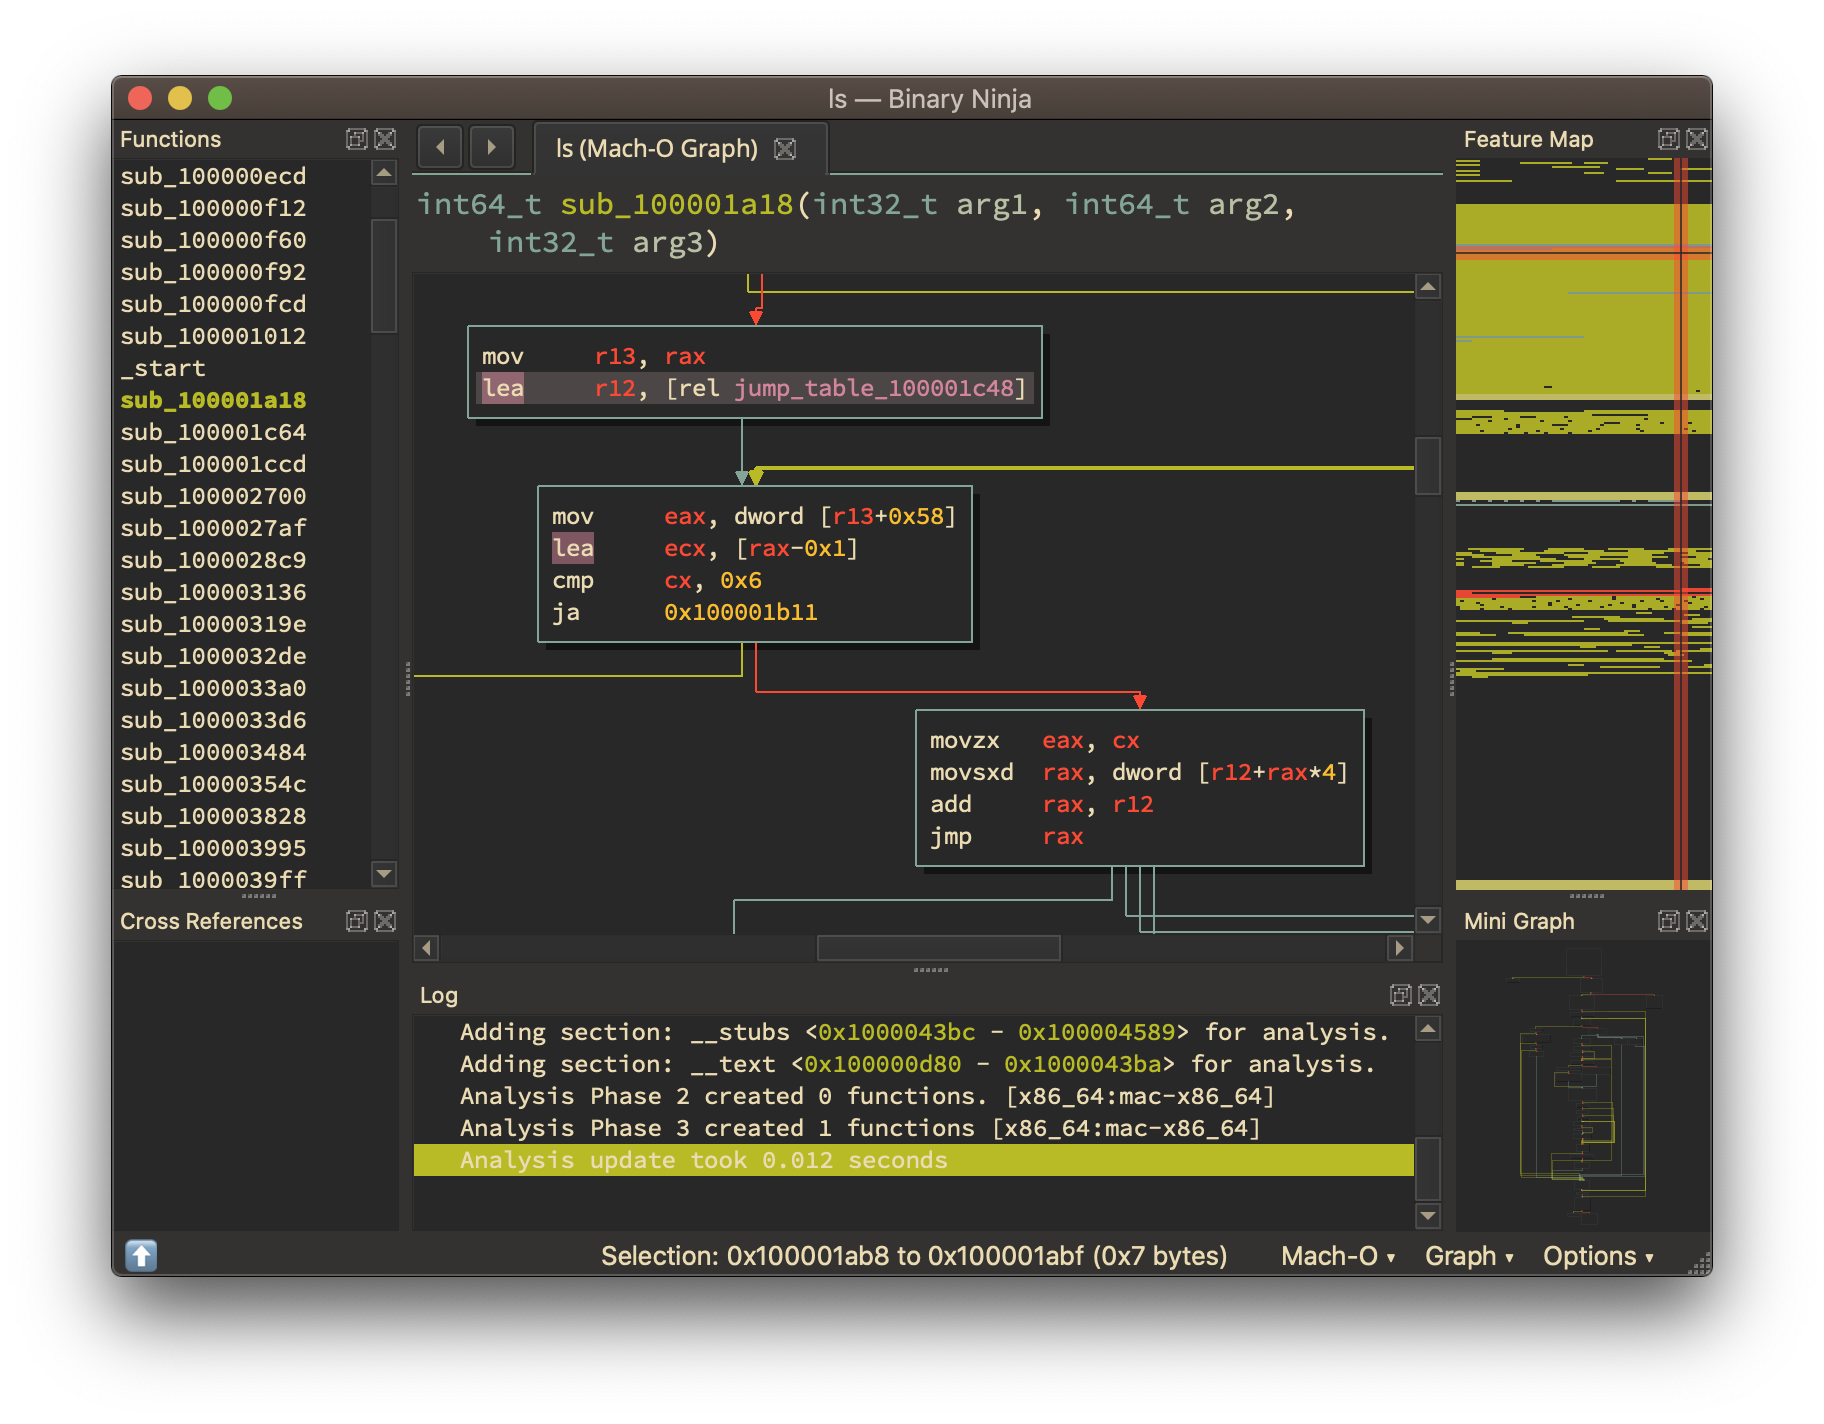Expand the Options dropdown menu
1824x1424 pixels.
coord(1597,1256)
